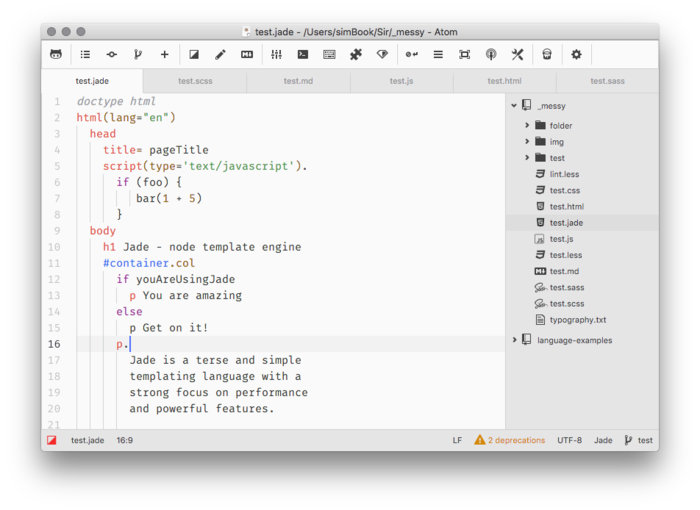This screenshot has width=700, height=510.
Task: Toggle the Markdown preview icon
Action: click(x=247, y=54)
